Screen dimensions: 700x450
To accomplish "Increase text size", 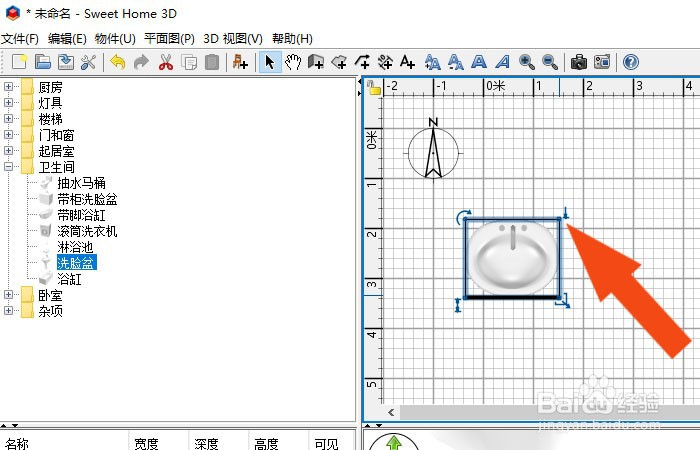I will [x=433, y=62].
